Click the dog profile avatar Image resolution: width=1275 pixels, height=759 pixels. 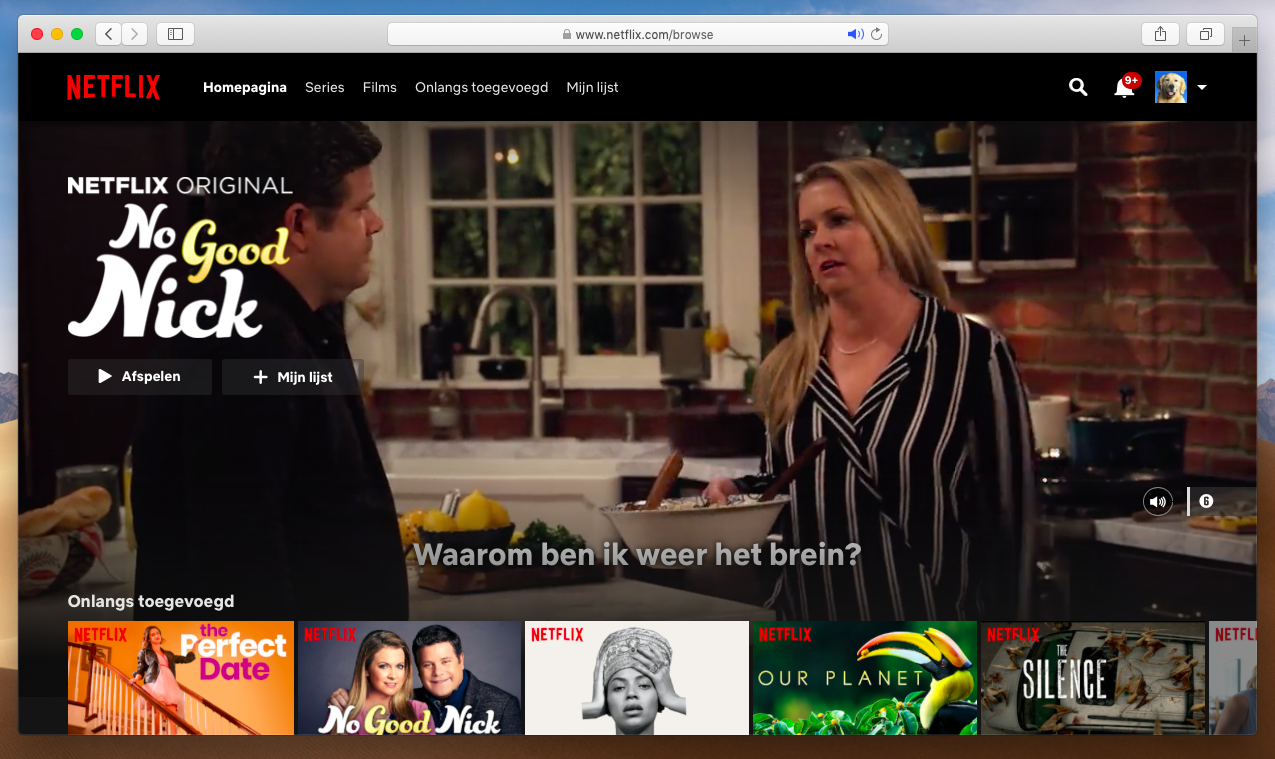[1170, 87]
